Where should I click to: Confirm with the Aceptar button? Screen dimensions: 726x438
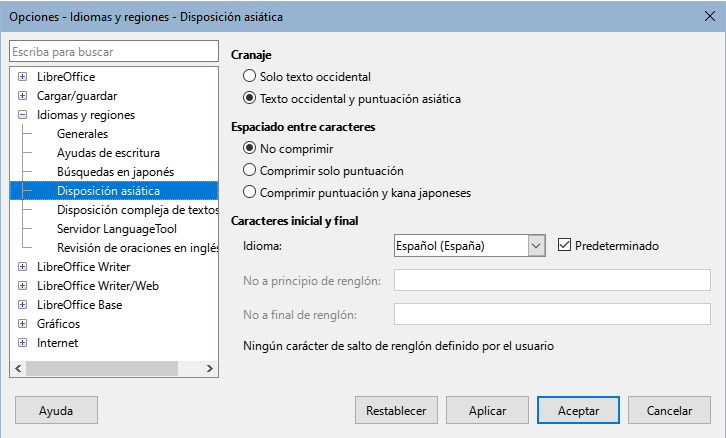click(x=578, y=410)
